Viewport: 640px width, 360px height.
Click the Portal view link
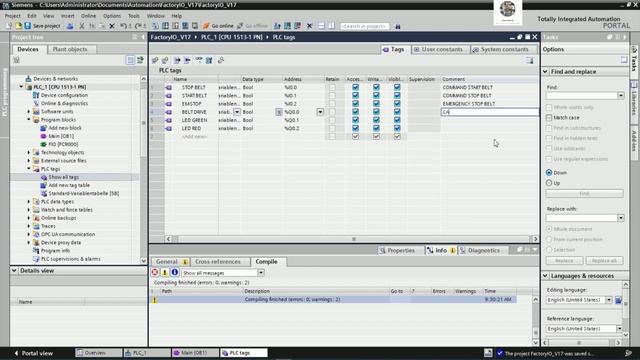pos(33,353)
